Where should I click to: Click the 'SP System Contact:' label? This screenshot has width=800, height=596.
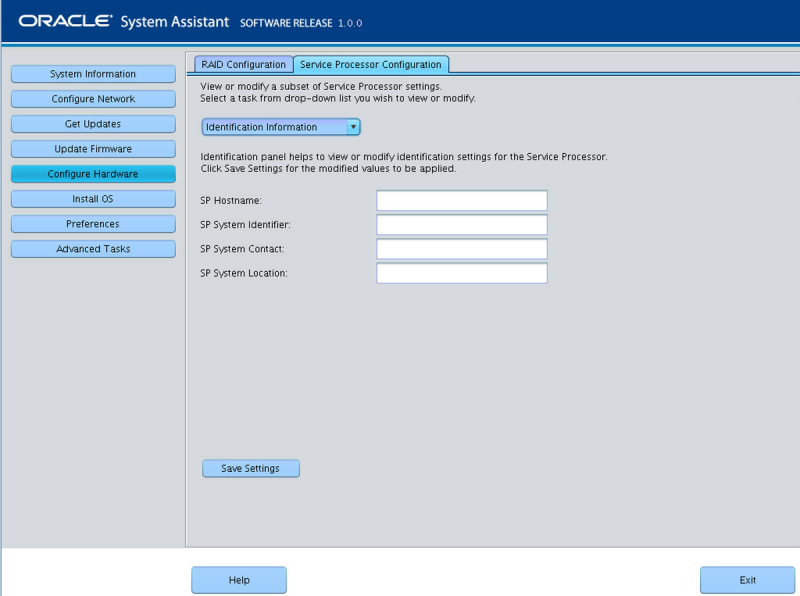coord(242,249)
